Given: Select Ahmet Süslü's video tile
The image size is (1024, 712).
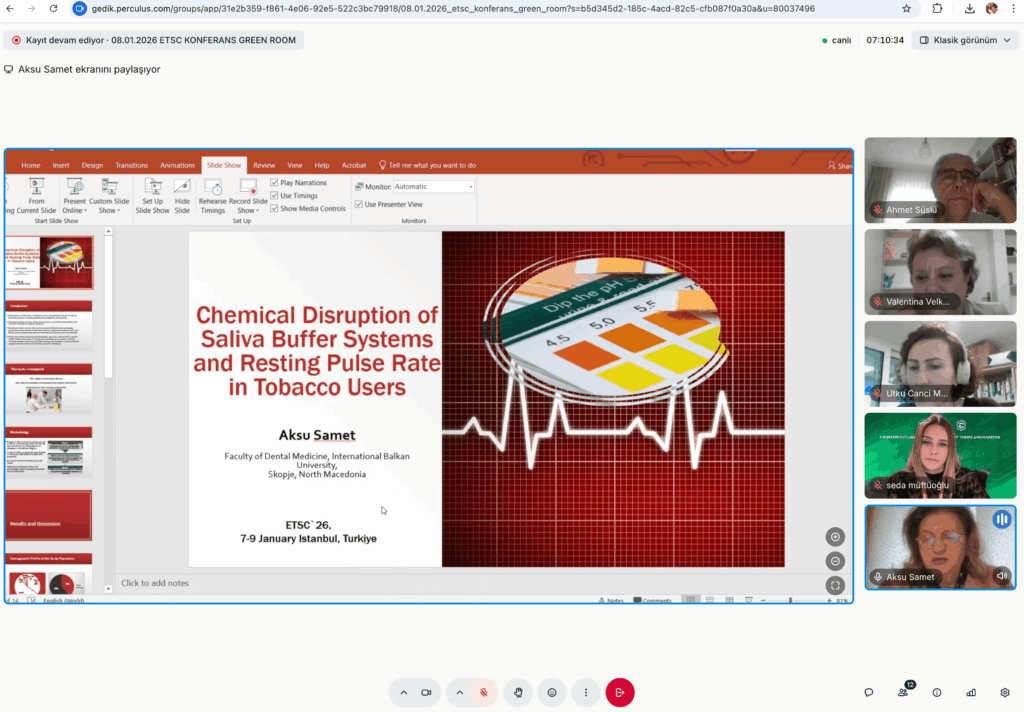Looking at the screenshot, I should click(940, 180).
